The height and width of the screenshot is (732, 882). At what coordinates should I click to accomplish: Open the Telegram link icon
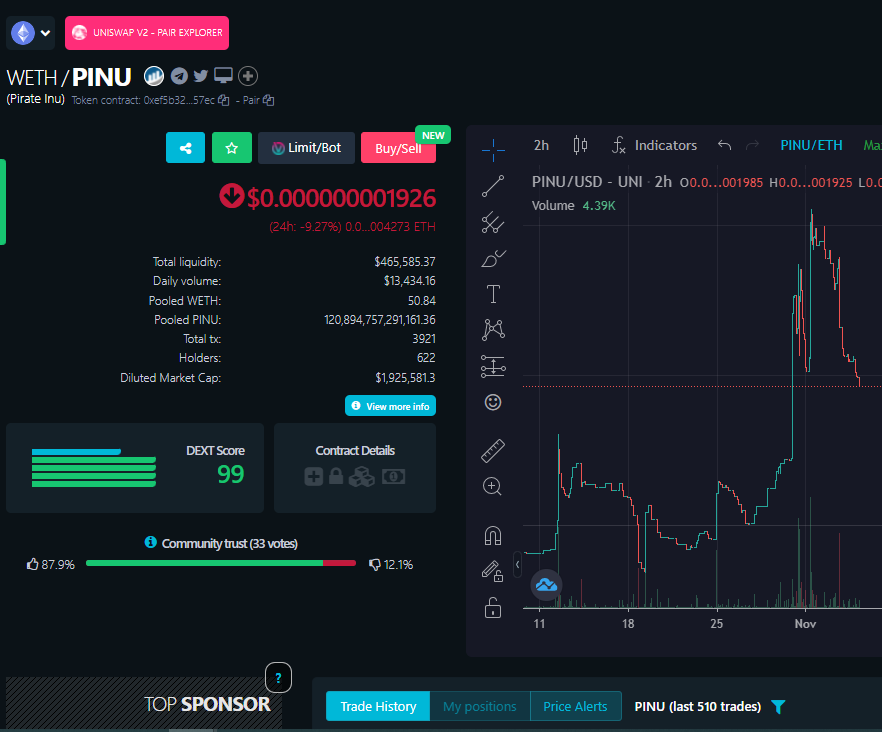[179, 76]
